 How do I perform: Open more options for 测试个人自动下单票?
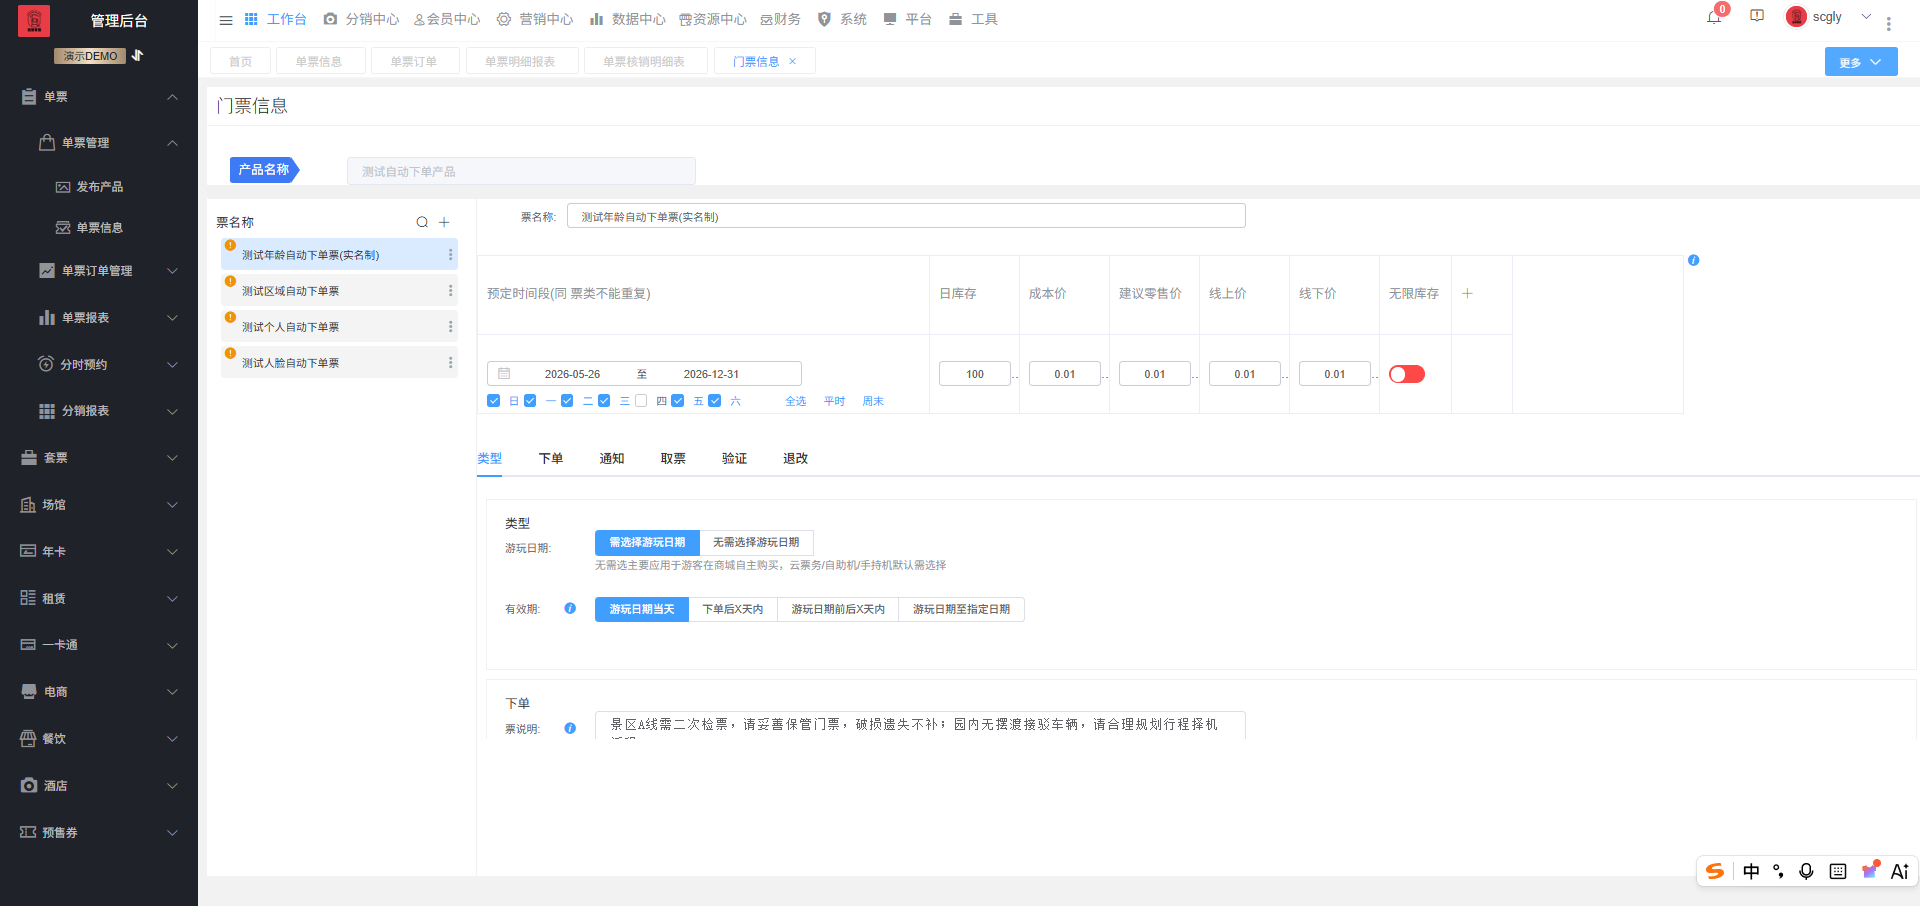(450, 327)
